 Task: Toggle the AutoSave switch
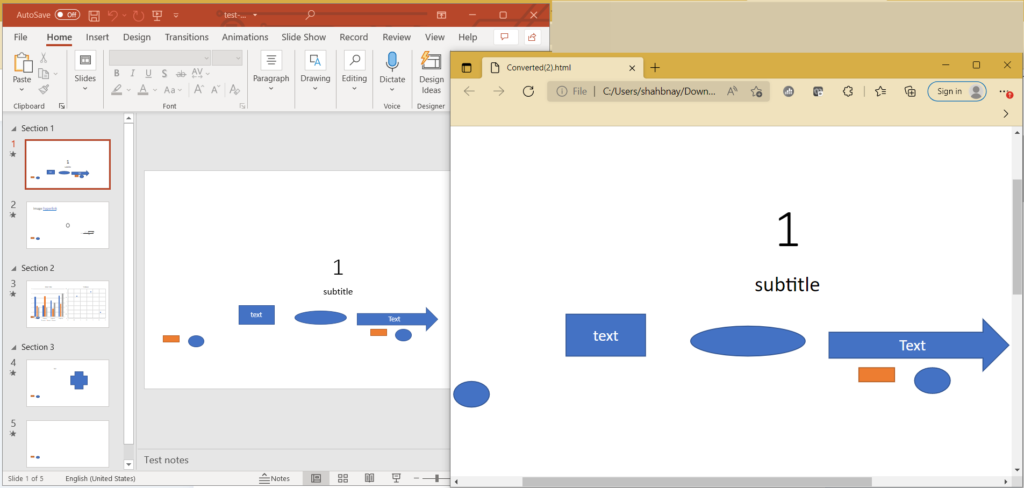tap(67, 15)
